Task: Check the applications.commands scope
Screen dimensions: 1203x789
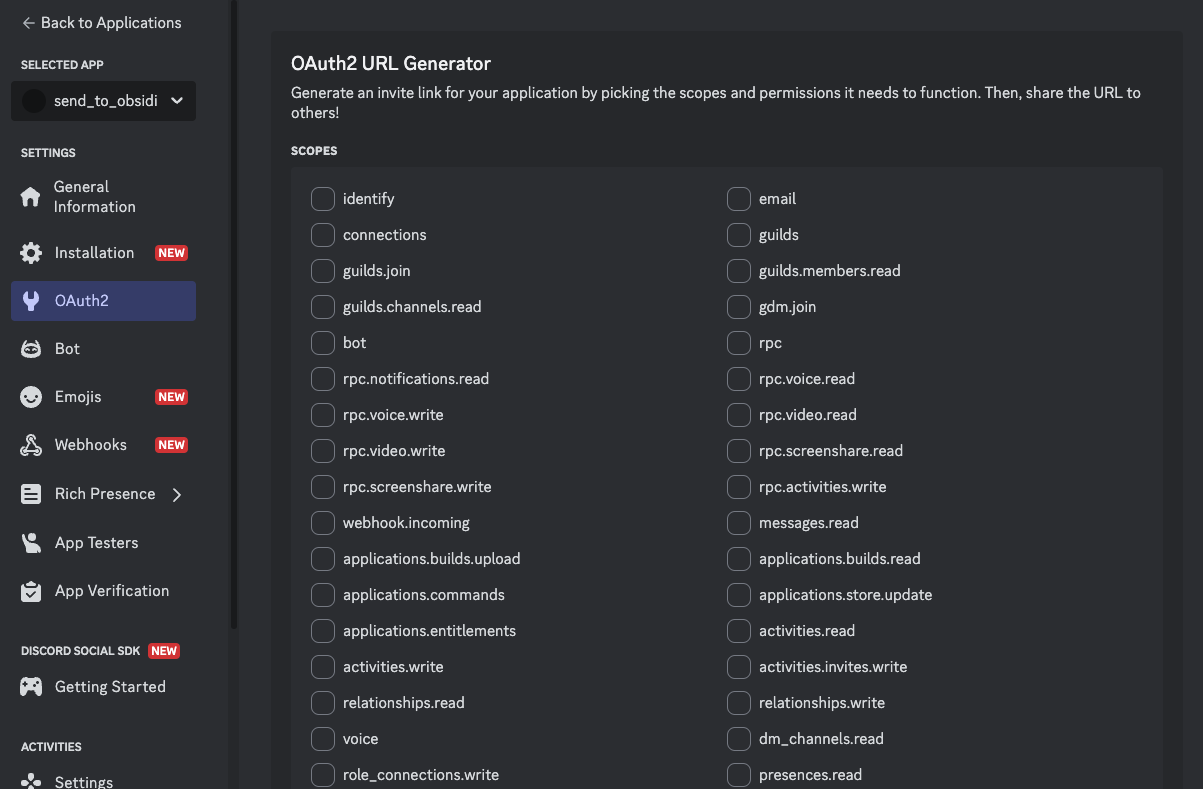Action: [x=322, y=595]
